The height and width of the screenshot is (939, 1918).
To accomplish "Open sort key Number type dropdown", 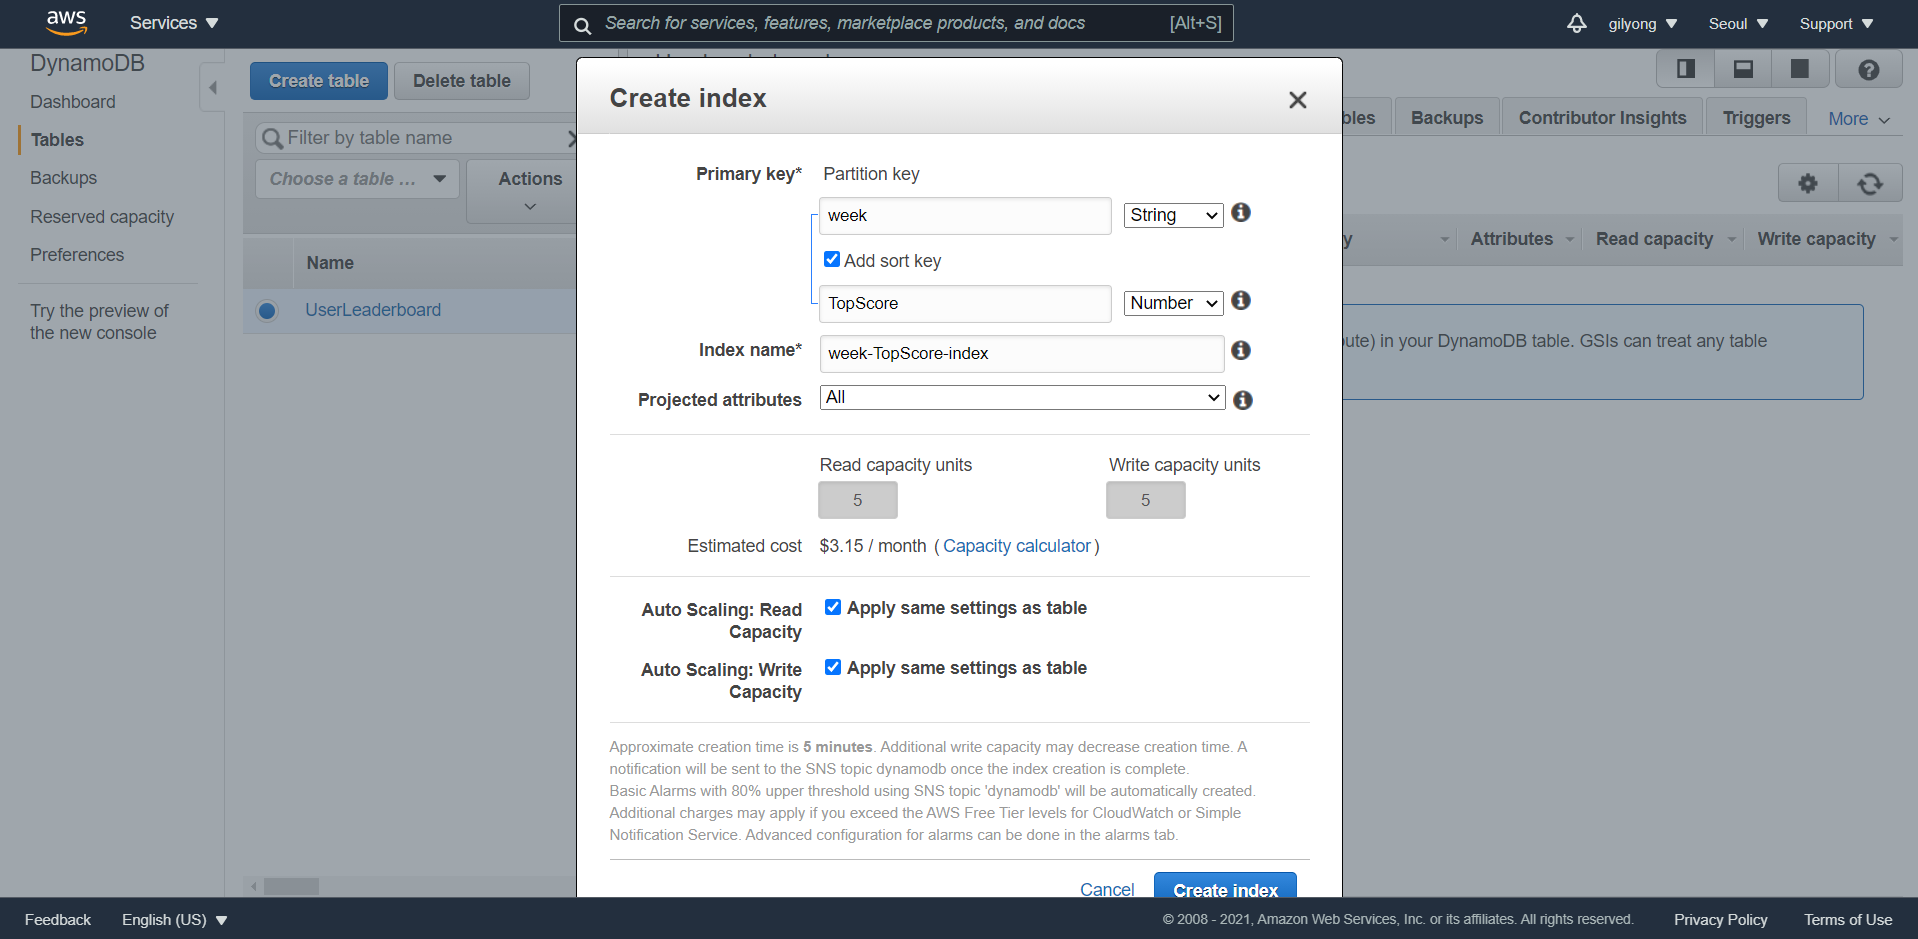I will pyautogui.click(x=1174, y=303).
